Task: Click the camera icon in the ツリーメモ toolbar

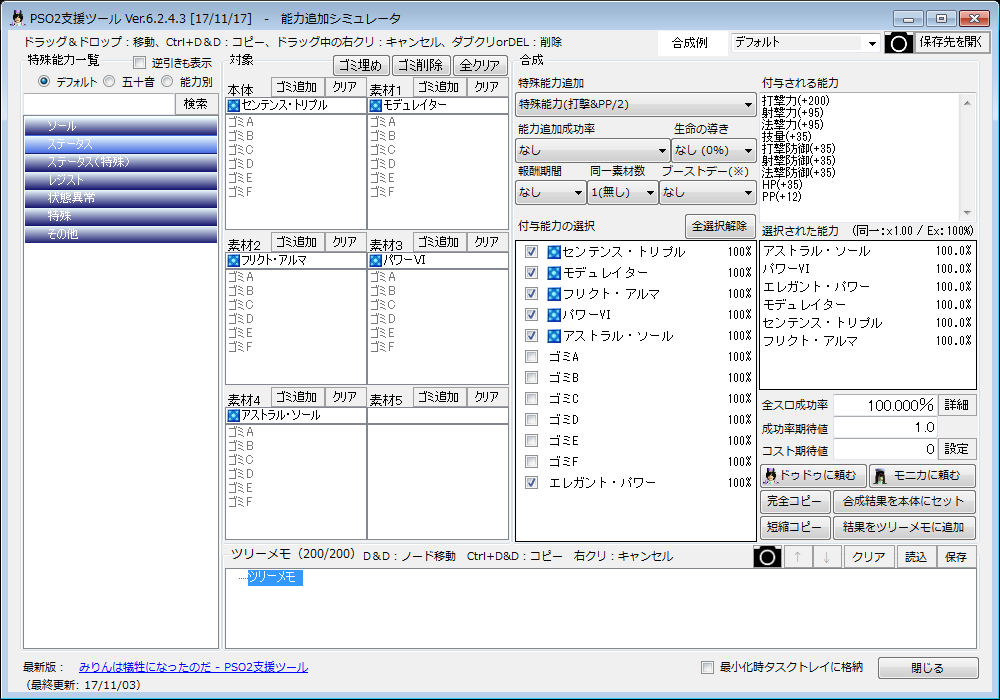Action: coord(767,557)
